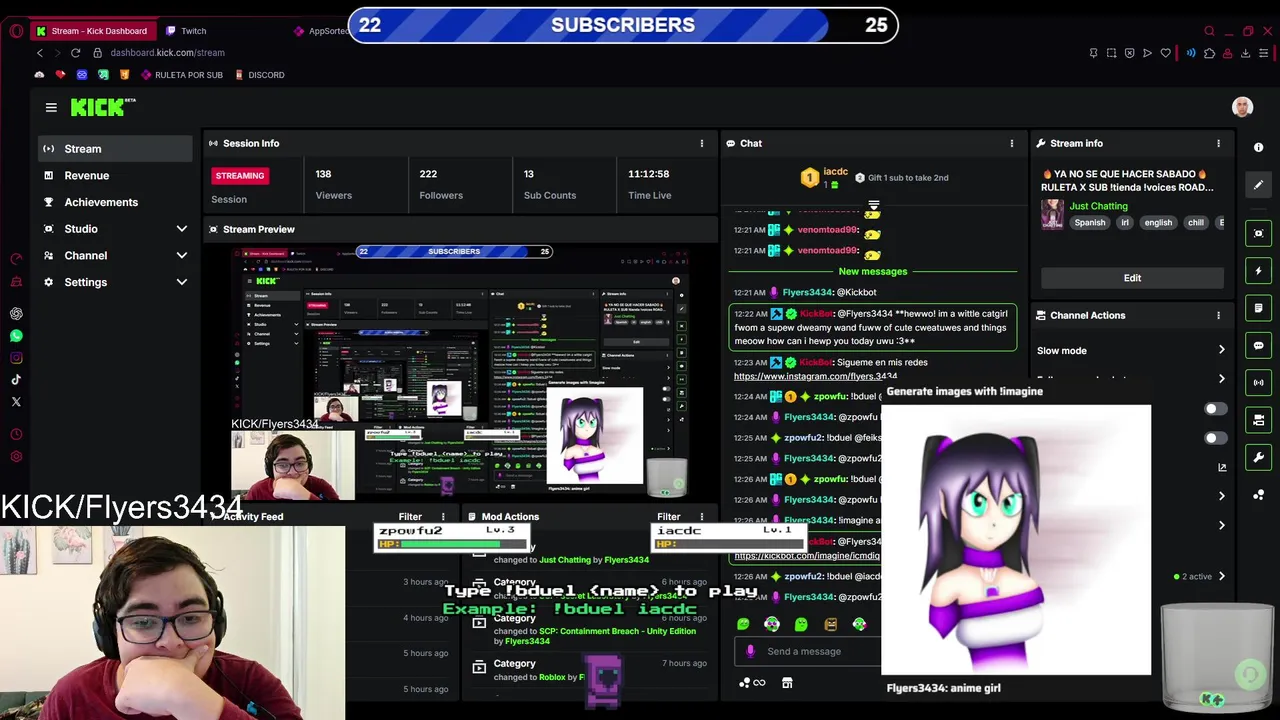Viewport: 1280px width, 720px height.
Task: Open the Activity Feed Filter dropdown
Action: pos(410,517)
